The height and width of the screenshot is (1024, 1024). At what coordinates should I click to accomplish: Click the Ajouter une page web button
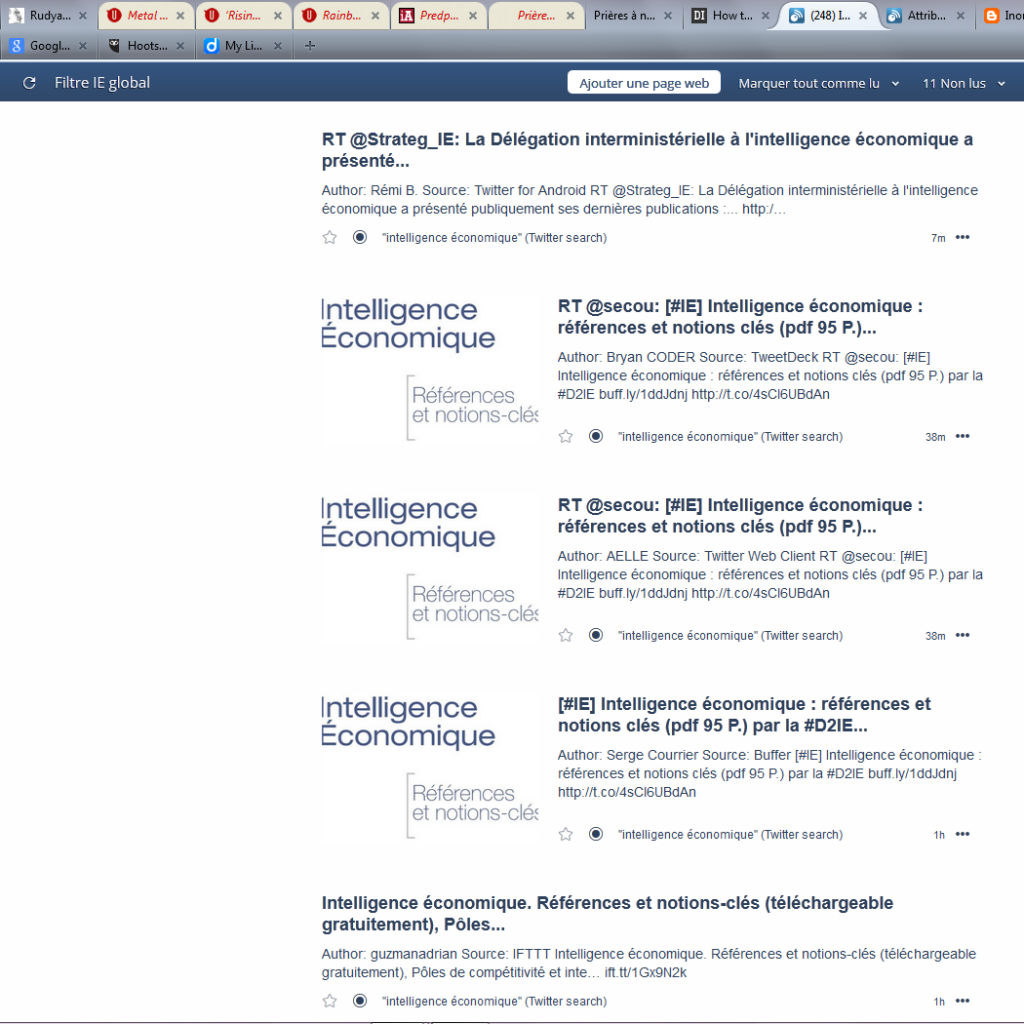644,83
